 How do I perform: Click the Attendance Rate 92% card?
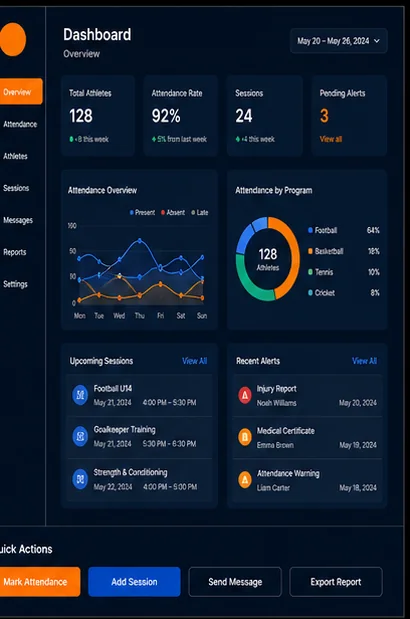tap(181, 116)
